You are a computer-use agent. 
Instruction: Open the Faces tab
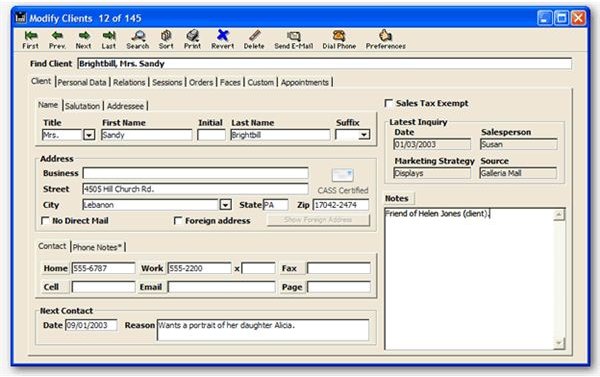point(230,82)
